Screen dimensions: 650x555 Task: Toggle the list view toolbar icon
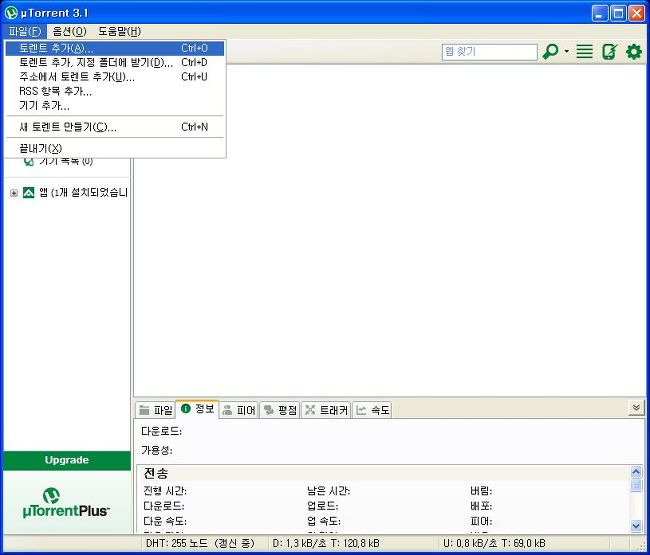(585, 51)
